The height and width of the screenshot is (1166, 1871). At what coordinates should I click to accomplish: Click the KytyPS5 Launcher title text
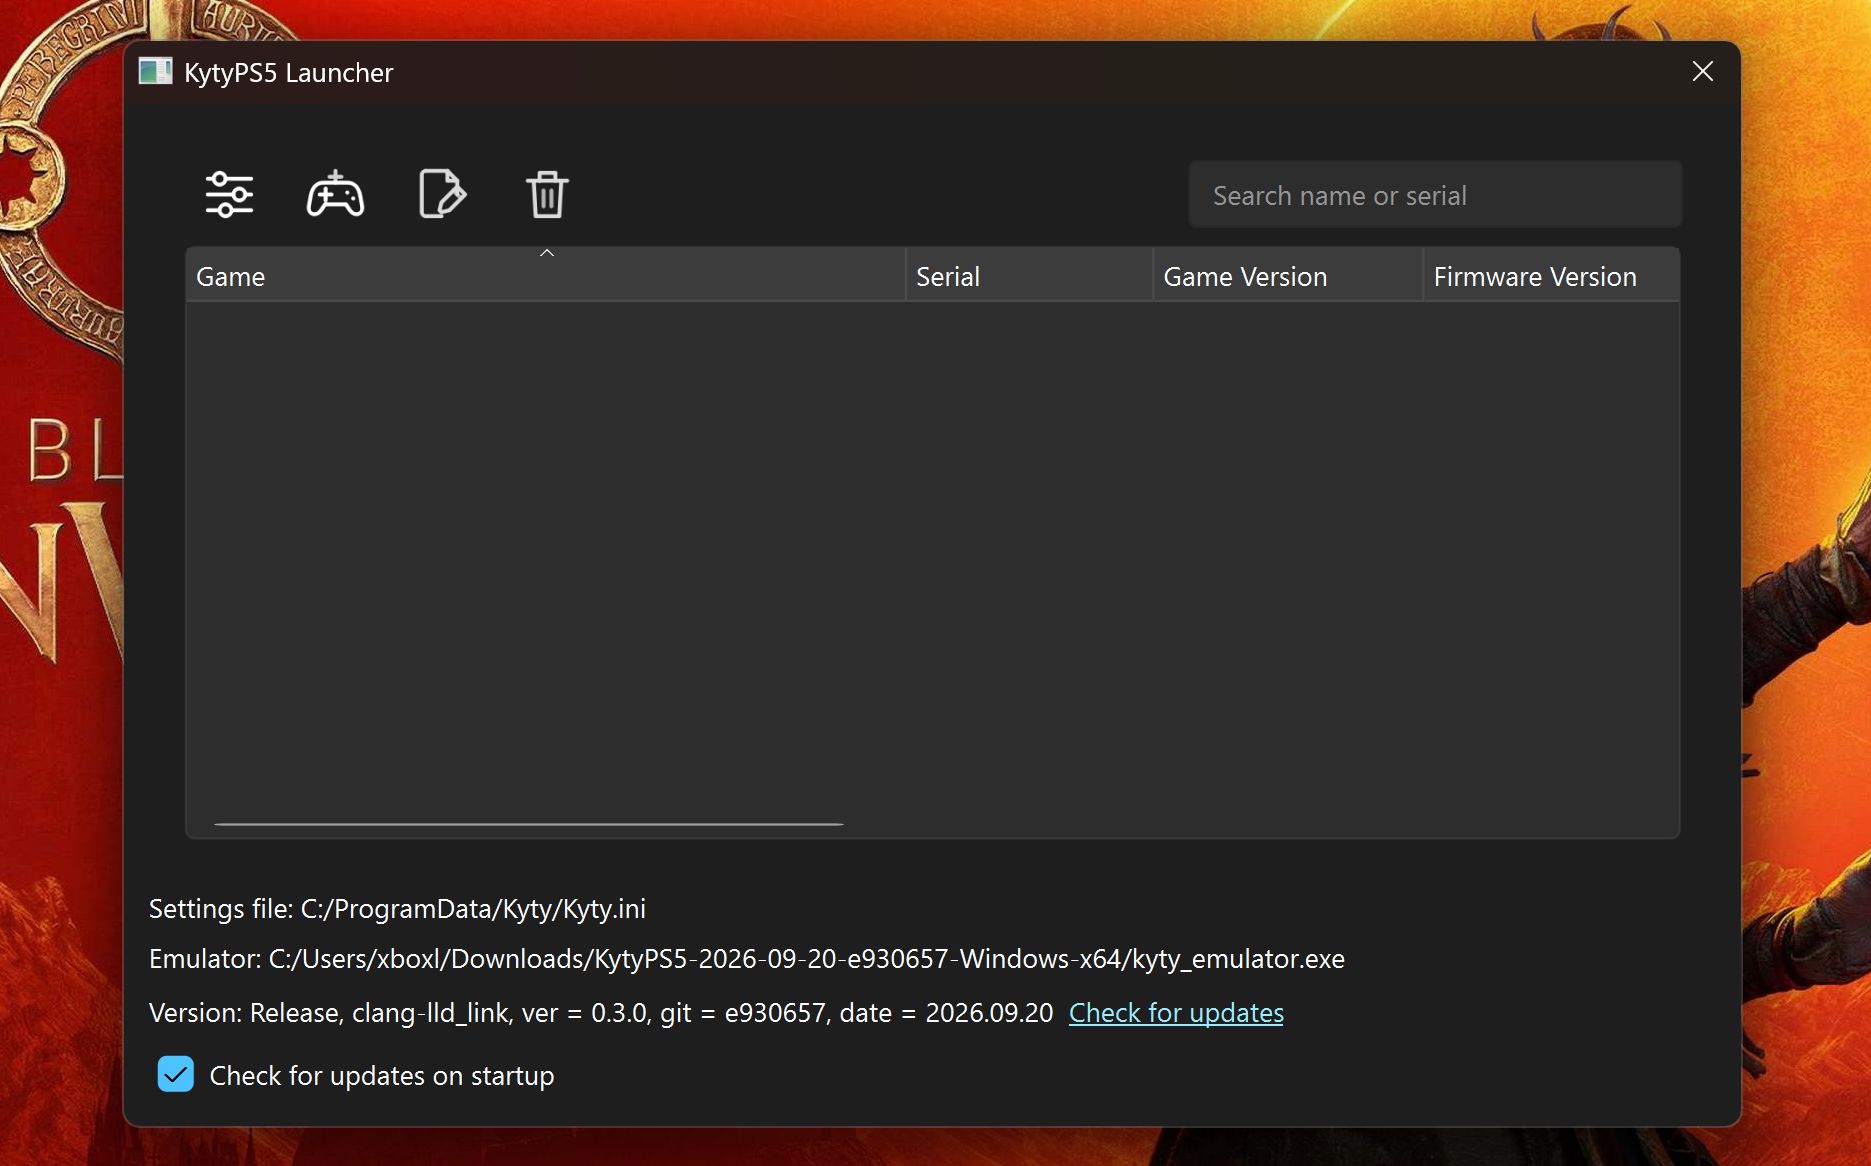point(288,73)
